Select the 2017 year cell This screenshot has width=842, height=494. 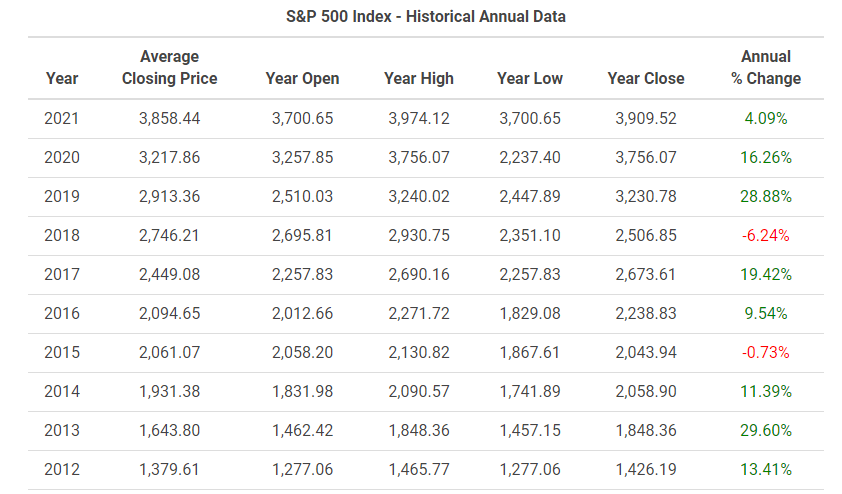(x=62, y=274)
